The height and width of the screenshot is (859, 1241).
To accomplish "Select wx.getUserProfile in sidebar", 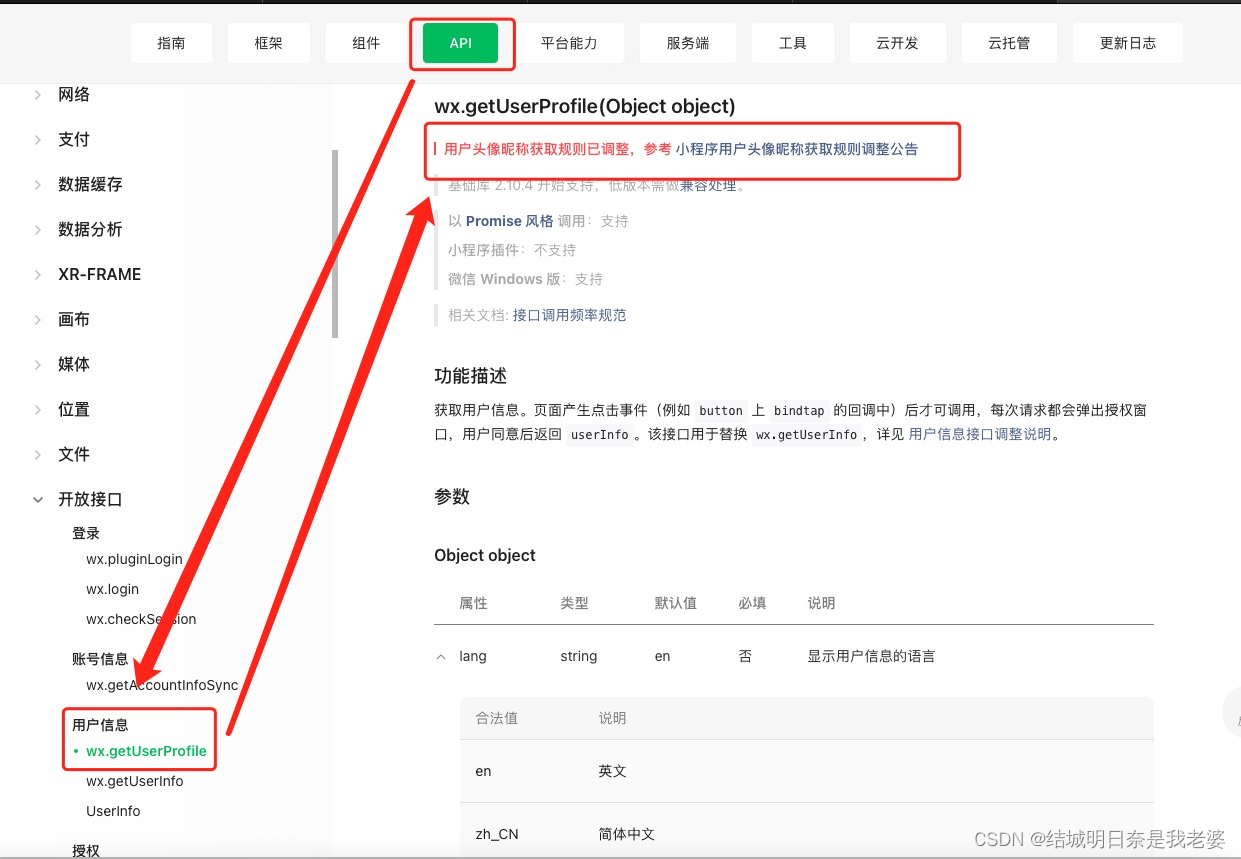I will click(x=146, y=751).
